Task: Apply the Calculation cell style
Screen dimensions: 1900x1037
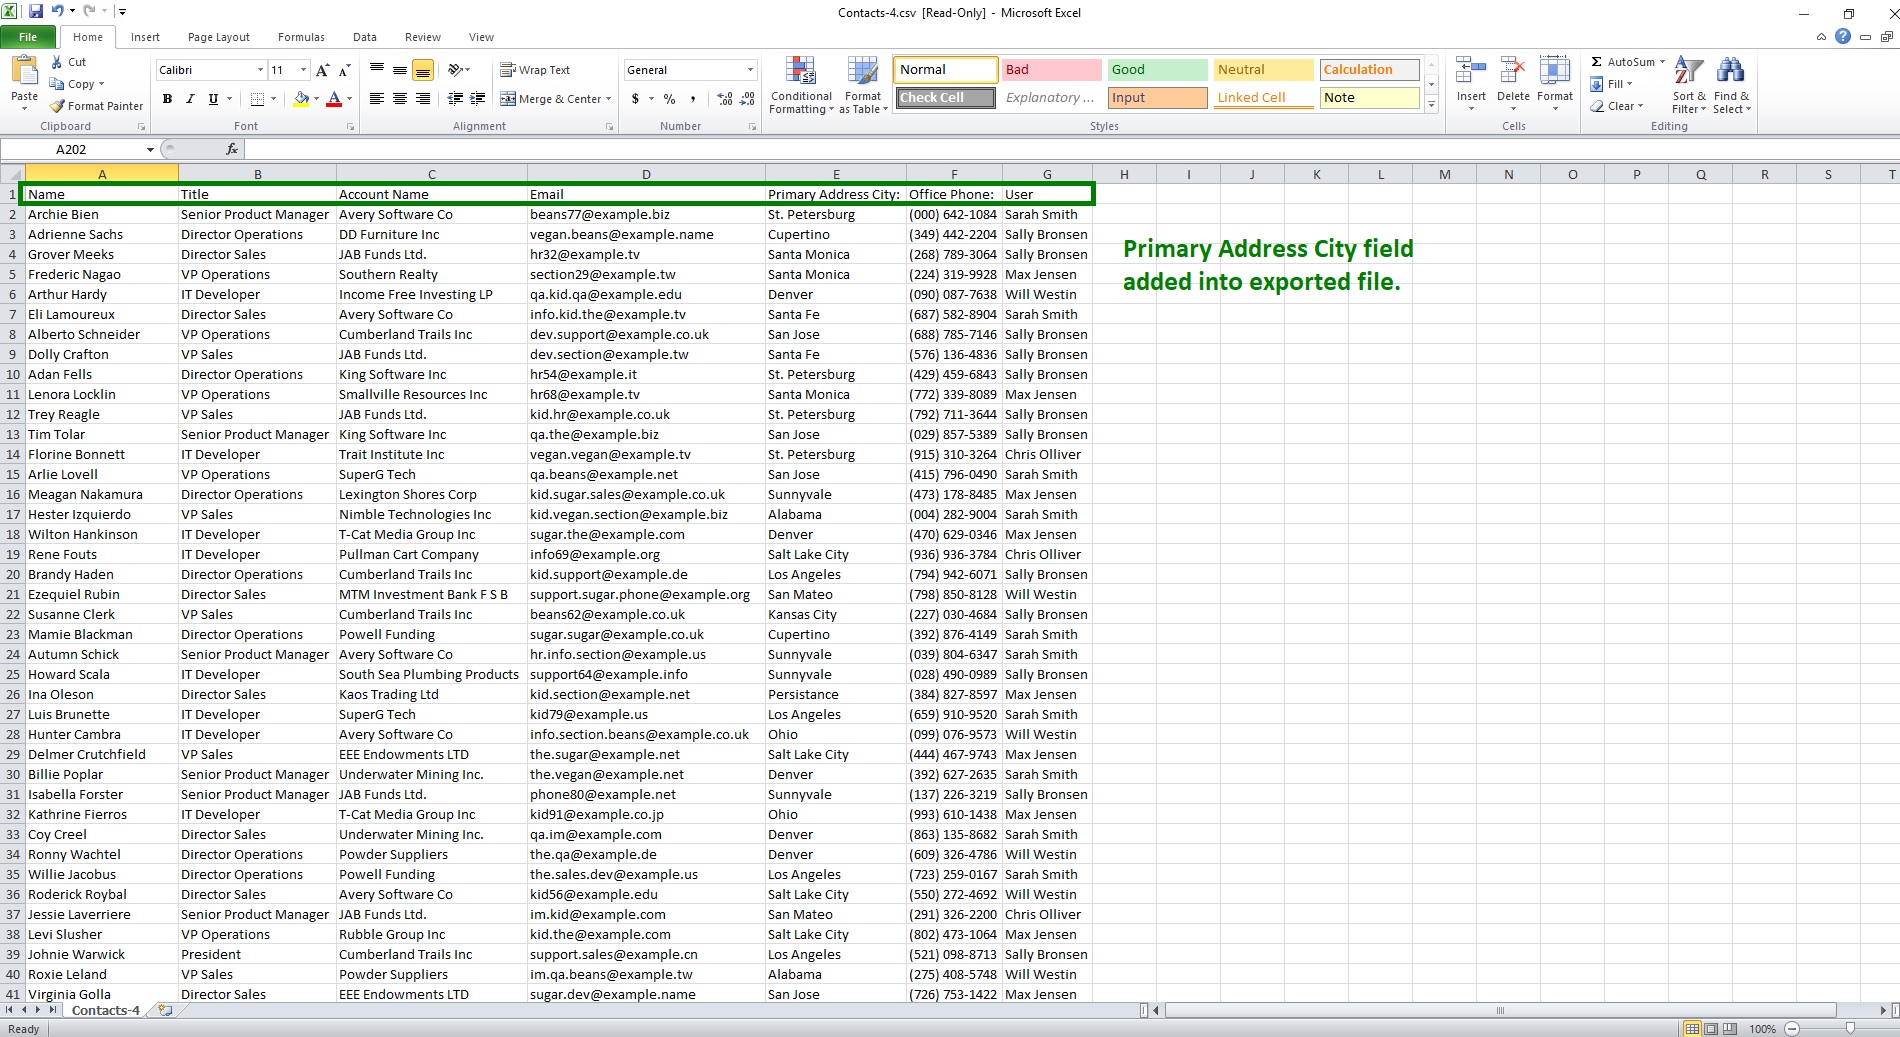Action: pyautogui.click(x=1369, y=70)
